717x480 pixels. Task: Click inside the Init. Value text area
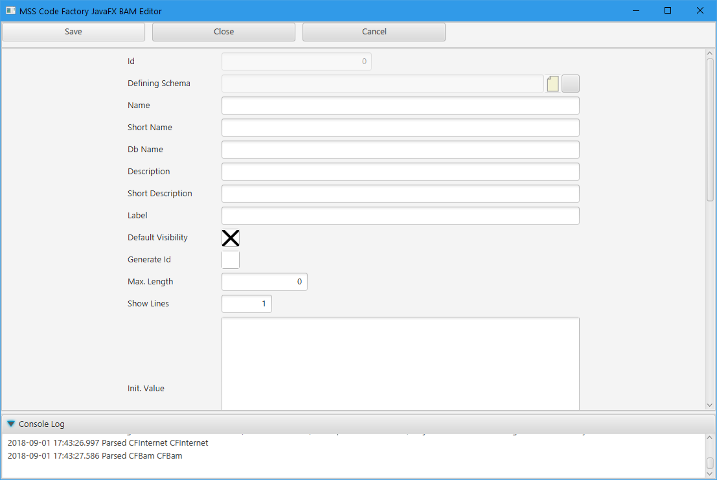400,365
